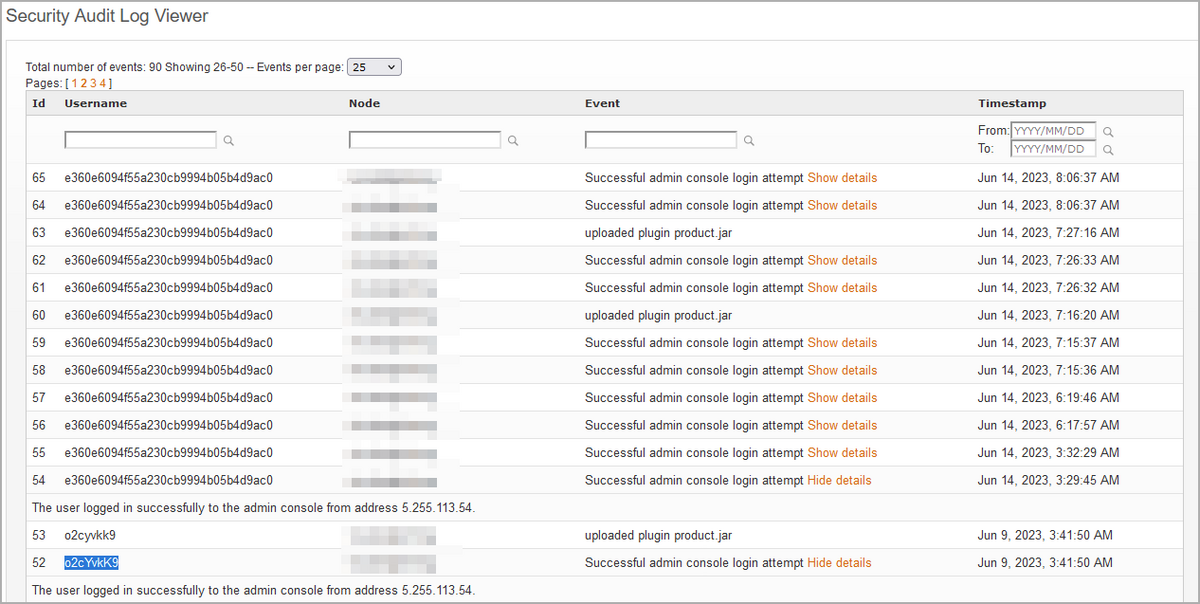Click the magnifier next to the From date
1200x604 pixels.
click(x=1107, y=130)
